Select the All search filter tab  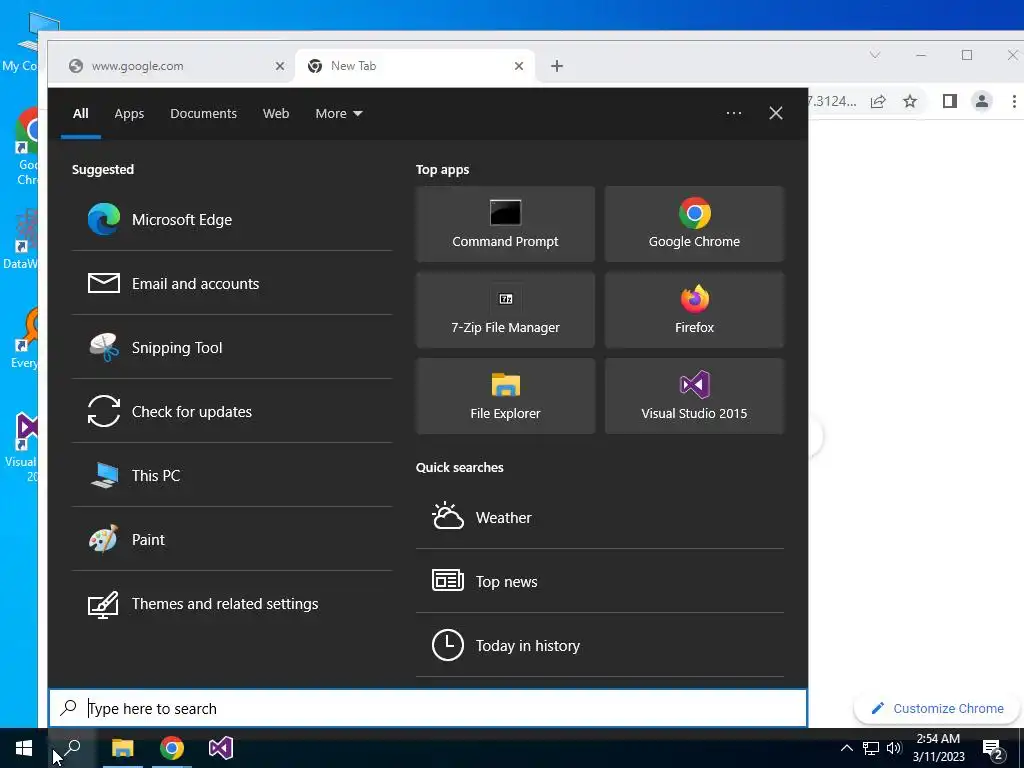tap(80, 114)
